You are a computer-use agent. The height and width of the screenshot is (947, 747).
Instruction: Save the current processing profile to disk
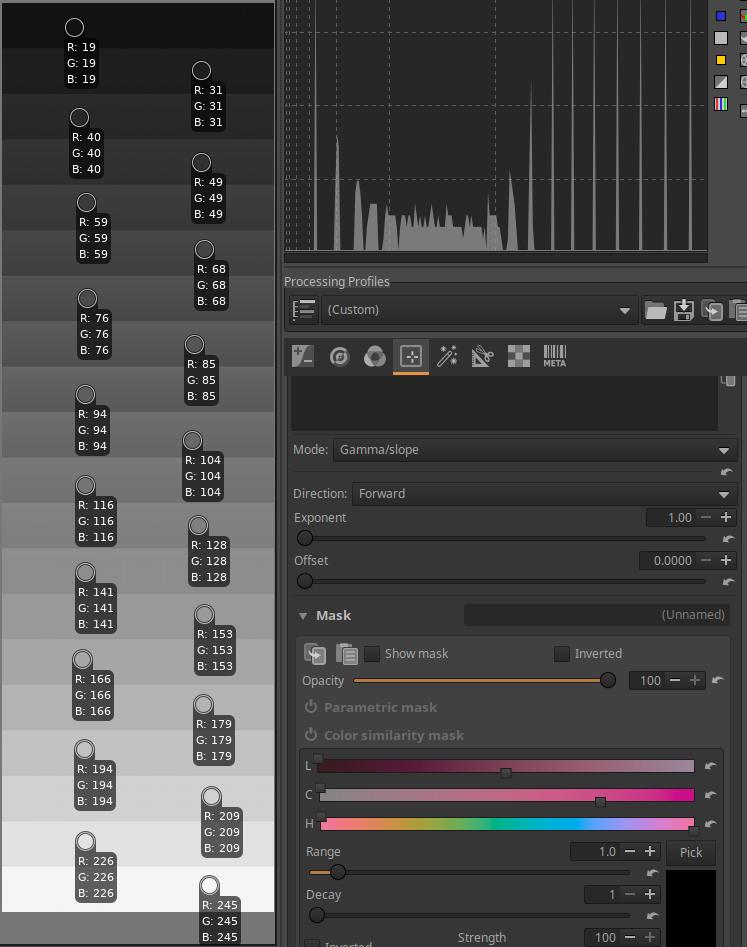click(x=684, y=310)
